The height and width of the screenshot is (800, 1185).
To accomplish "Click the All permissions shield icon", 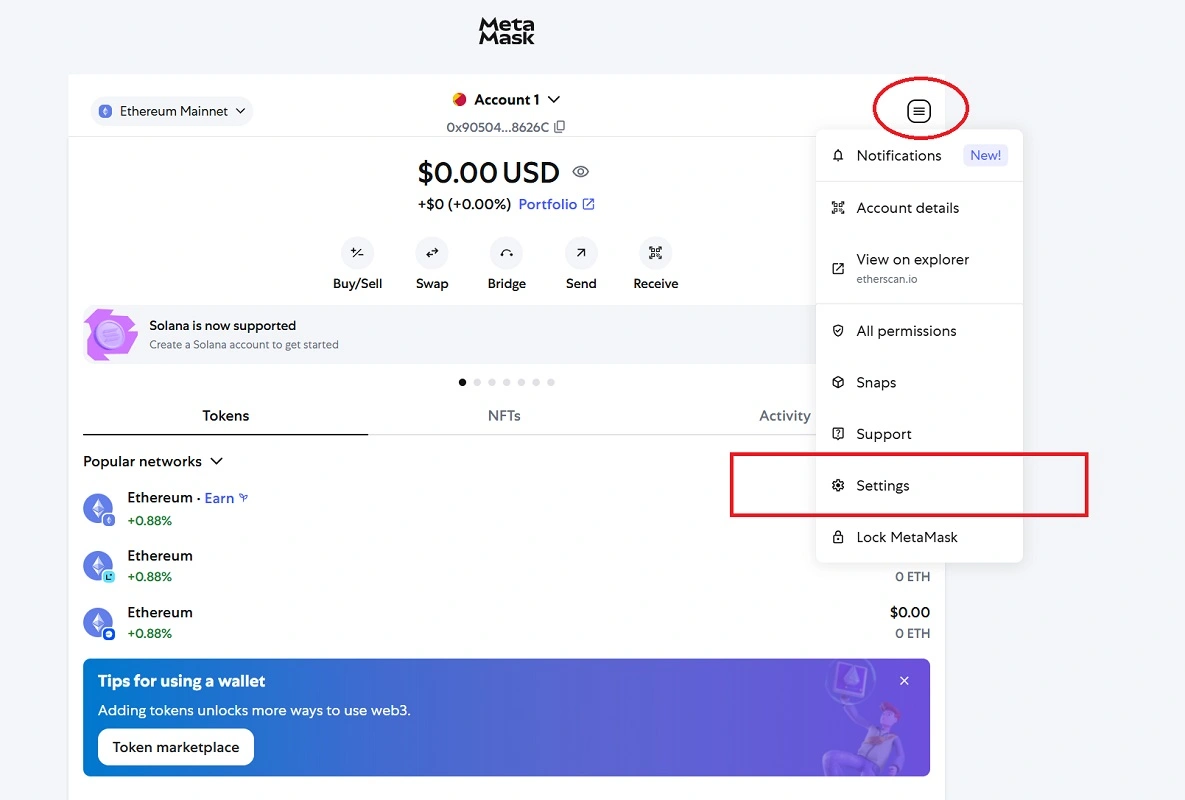I will (x=837, y=331).
